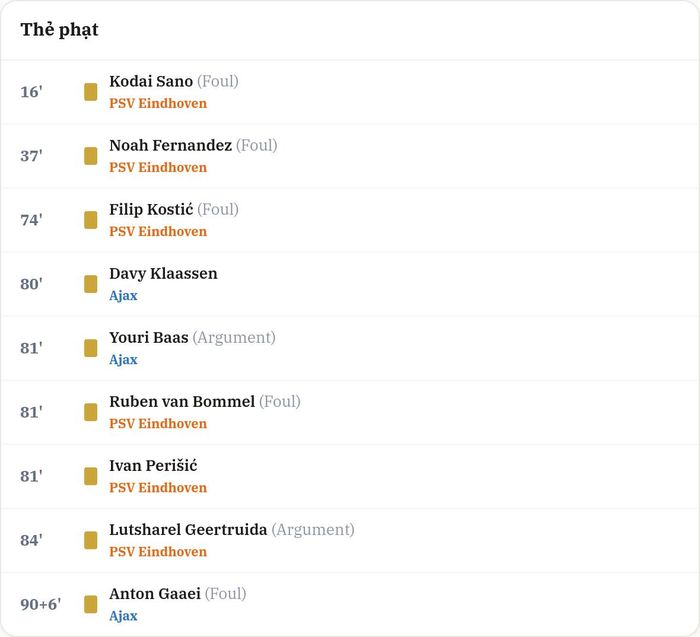Click Anton Gaaei's yellow card icon
This screenshot has height=637, width=700.
[91, 604]
